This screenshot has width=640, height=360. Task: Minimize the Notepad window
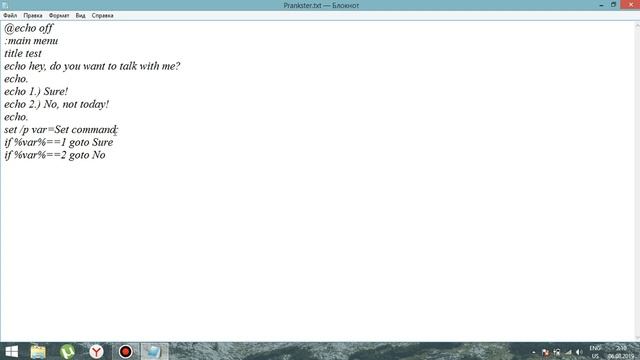[601, 5]
